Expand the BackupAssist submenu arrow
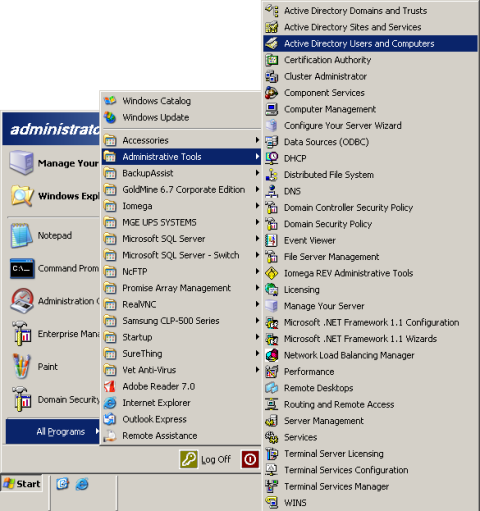This screenshot has height=511, width=480. (257, 173)
